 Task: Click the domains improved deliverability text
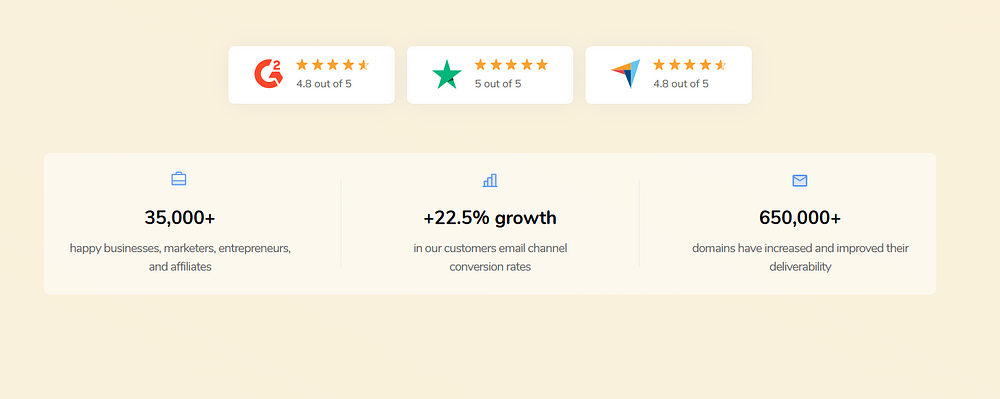point(800,258)
